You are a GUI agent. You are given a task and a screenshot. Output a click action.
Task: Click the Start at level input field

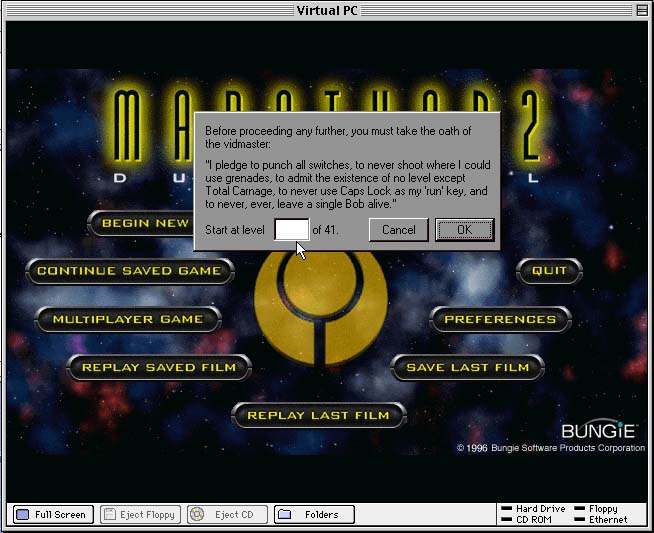[x=291, y=230]
